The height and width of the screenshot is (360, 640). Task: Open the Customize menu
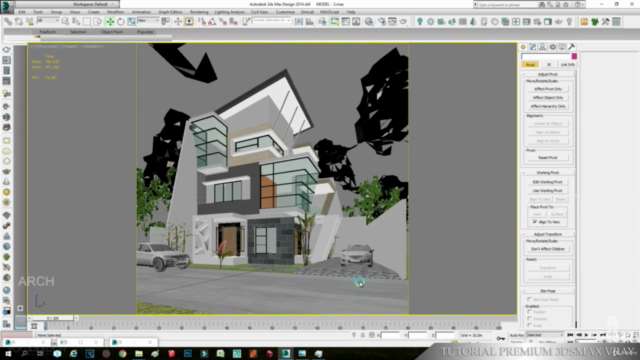coord(285,12)
